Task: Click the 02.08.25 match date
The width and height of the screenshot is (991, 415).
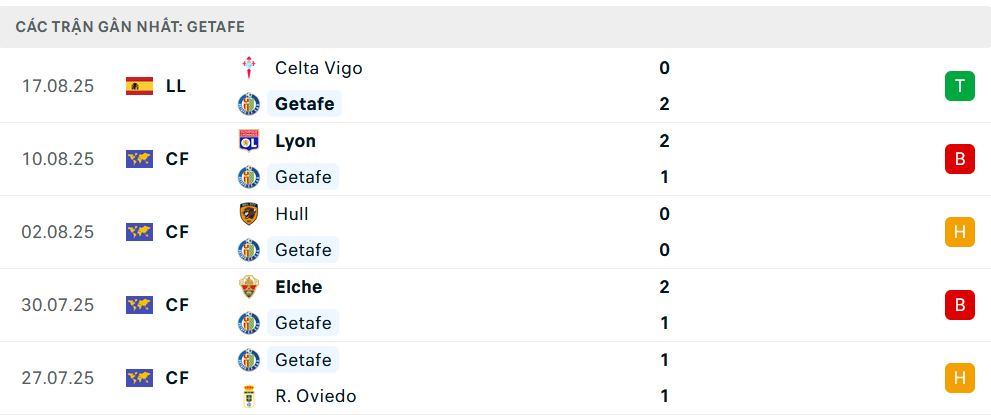Action: [58, 232]
